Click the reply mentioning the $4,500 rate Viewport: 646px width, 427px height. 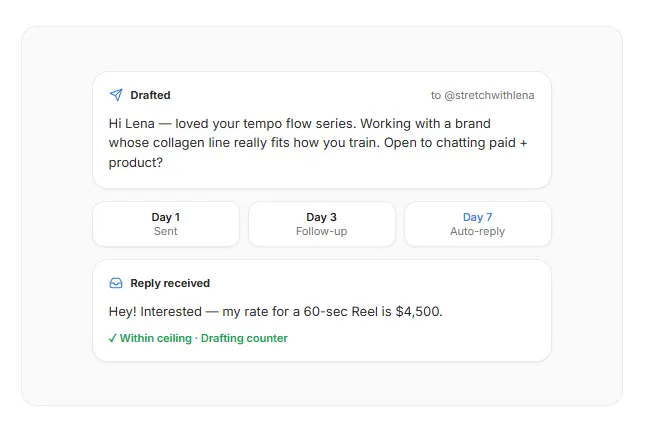[x=275, y=311]
